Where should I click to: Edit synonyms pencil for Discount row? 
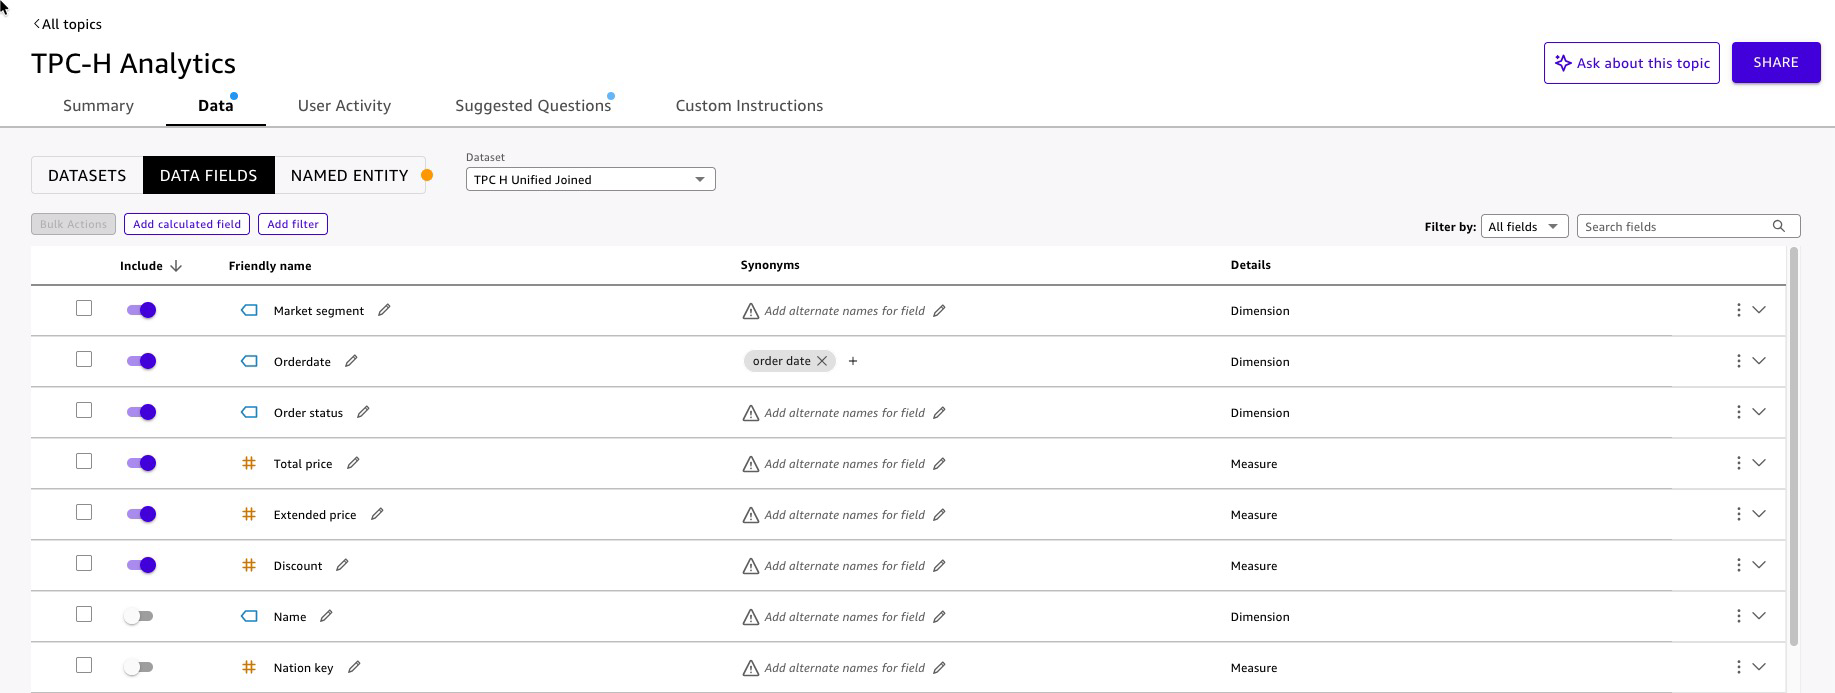[x=939, y=566]
